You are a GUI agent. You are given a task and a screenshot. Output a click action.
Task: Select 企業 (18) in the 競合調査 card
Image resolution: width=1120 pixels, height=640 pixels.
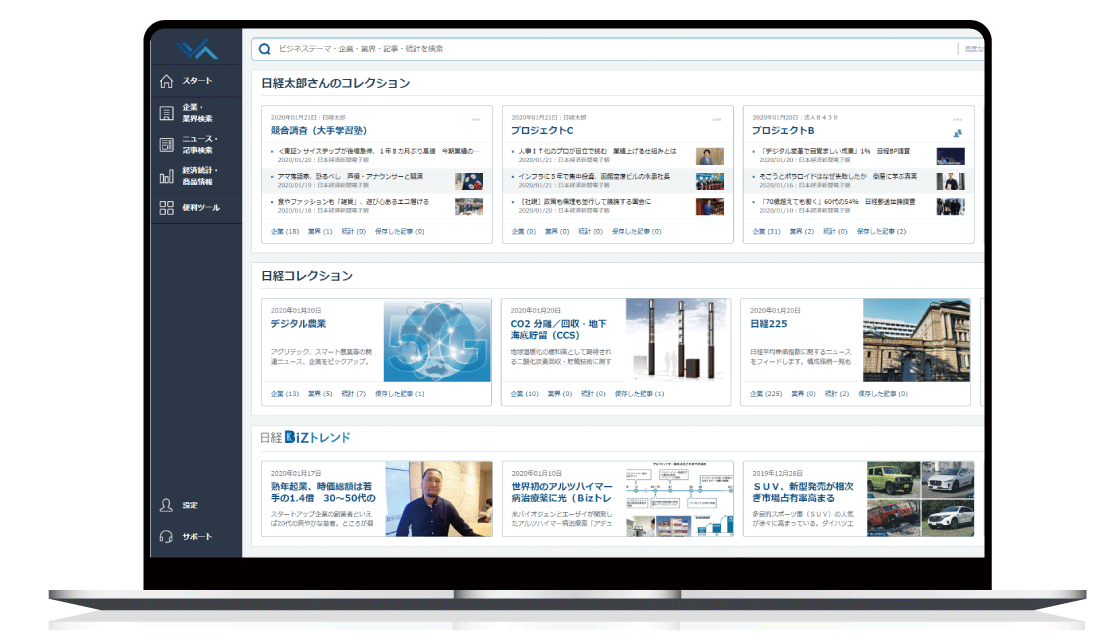click(x=284, y=231)
